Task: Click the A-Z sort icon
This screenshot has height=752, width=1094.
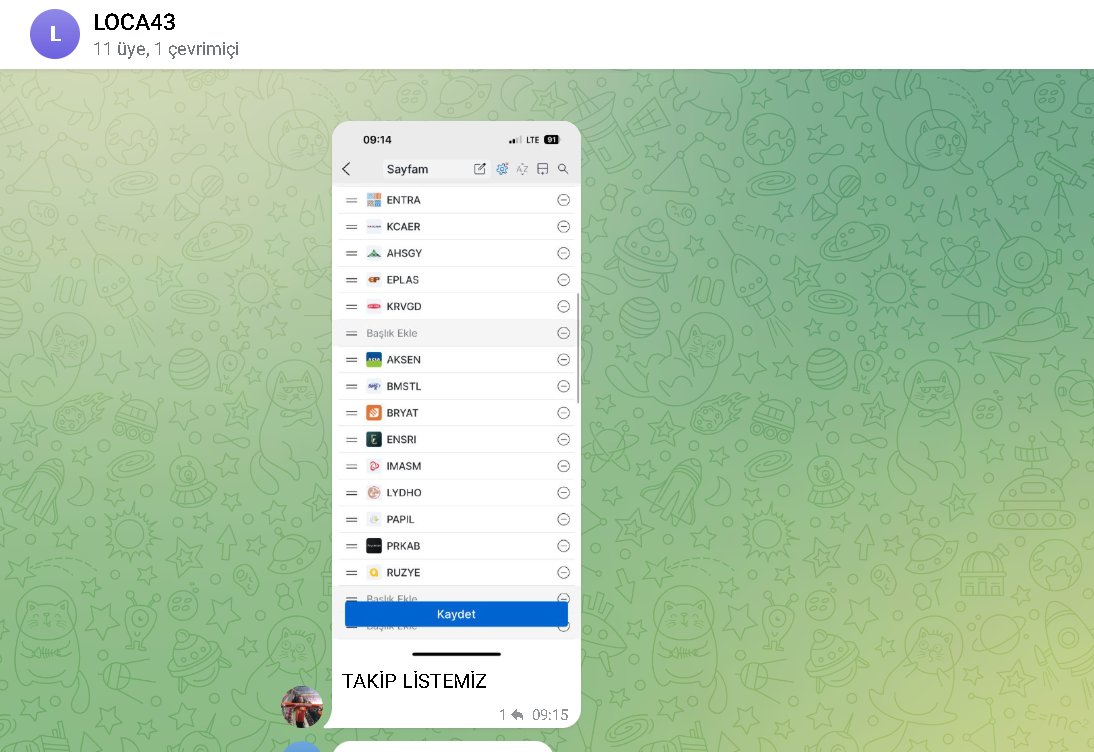Action: pos(522,169)
